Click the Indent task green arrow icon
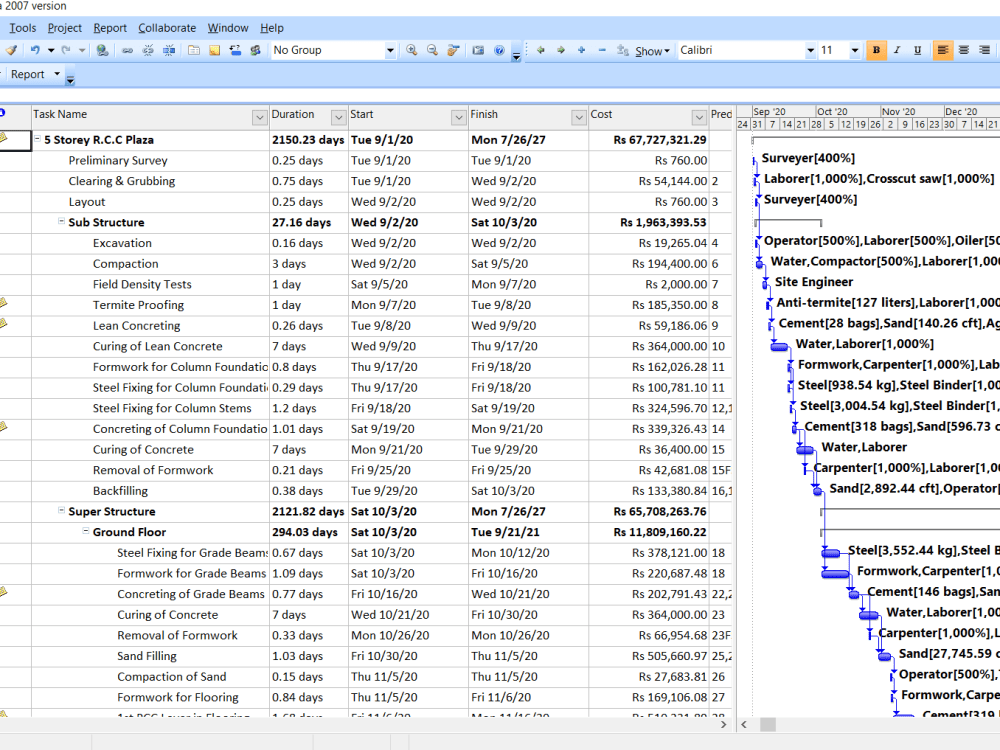 pyautogui.click(x=559, y=48)
